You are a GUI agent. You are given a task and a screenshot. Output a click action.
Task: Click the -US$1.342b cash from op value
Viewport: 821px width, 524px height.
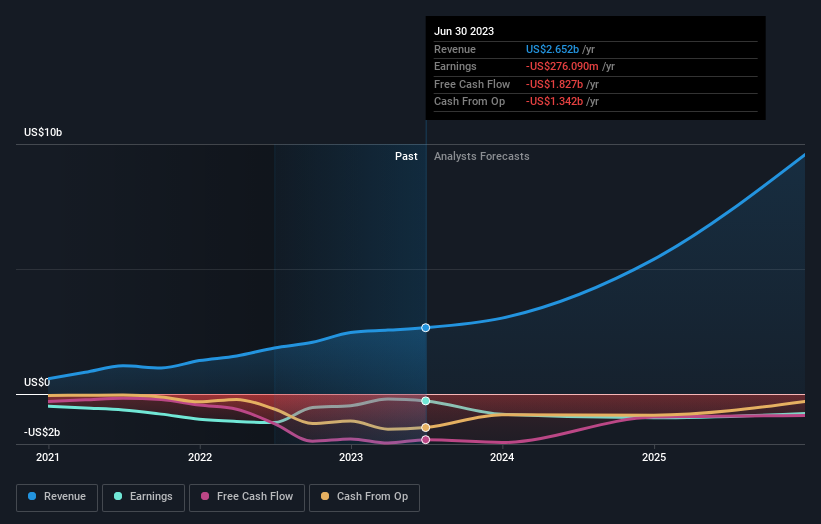(554, 102)
